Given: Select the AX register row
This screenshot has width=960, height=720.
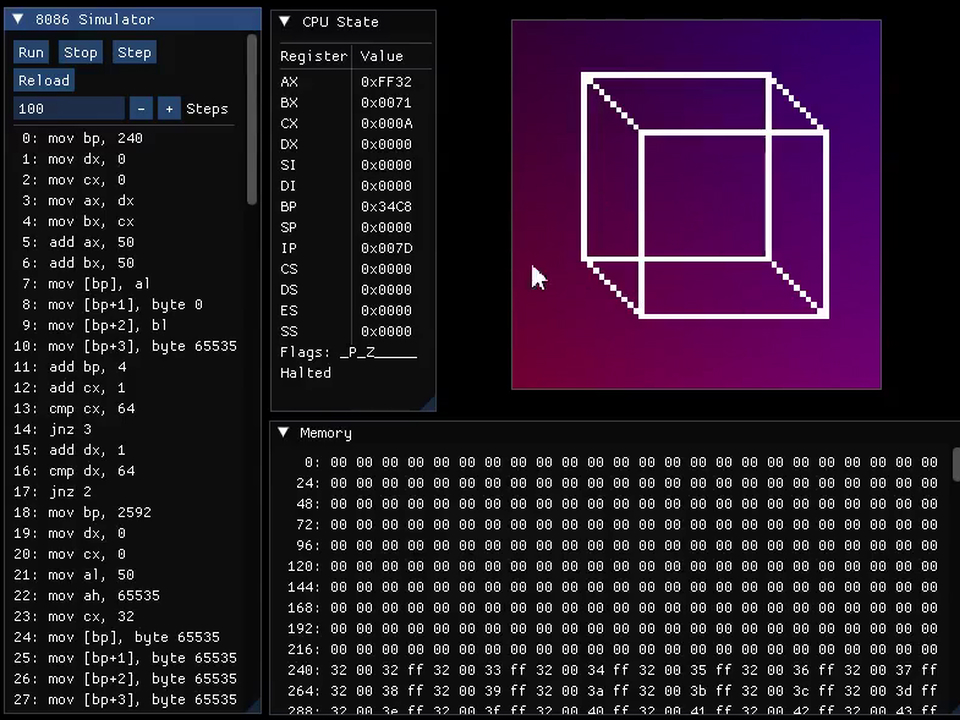Looking at the screenshot, I should pos(290,82).
